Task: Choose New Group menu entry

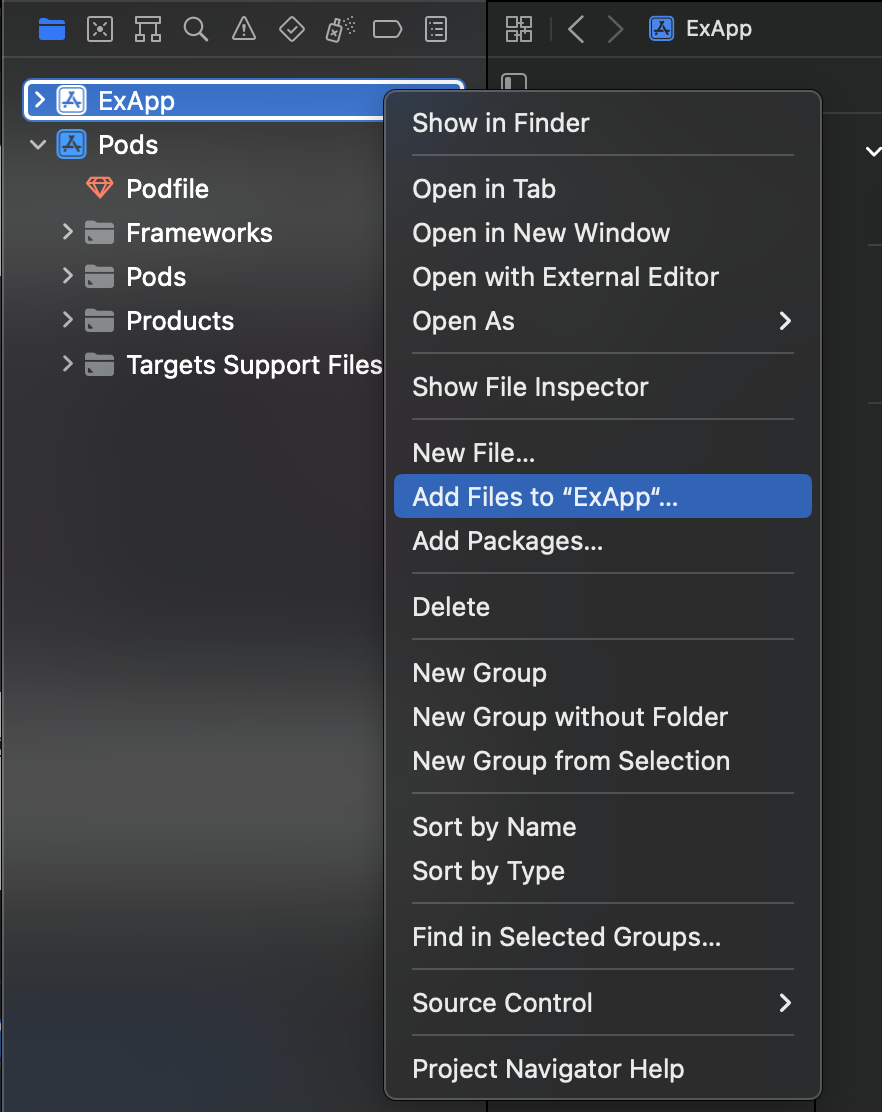Action: pyautogui.click(x=603, y=672)
